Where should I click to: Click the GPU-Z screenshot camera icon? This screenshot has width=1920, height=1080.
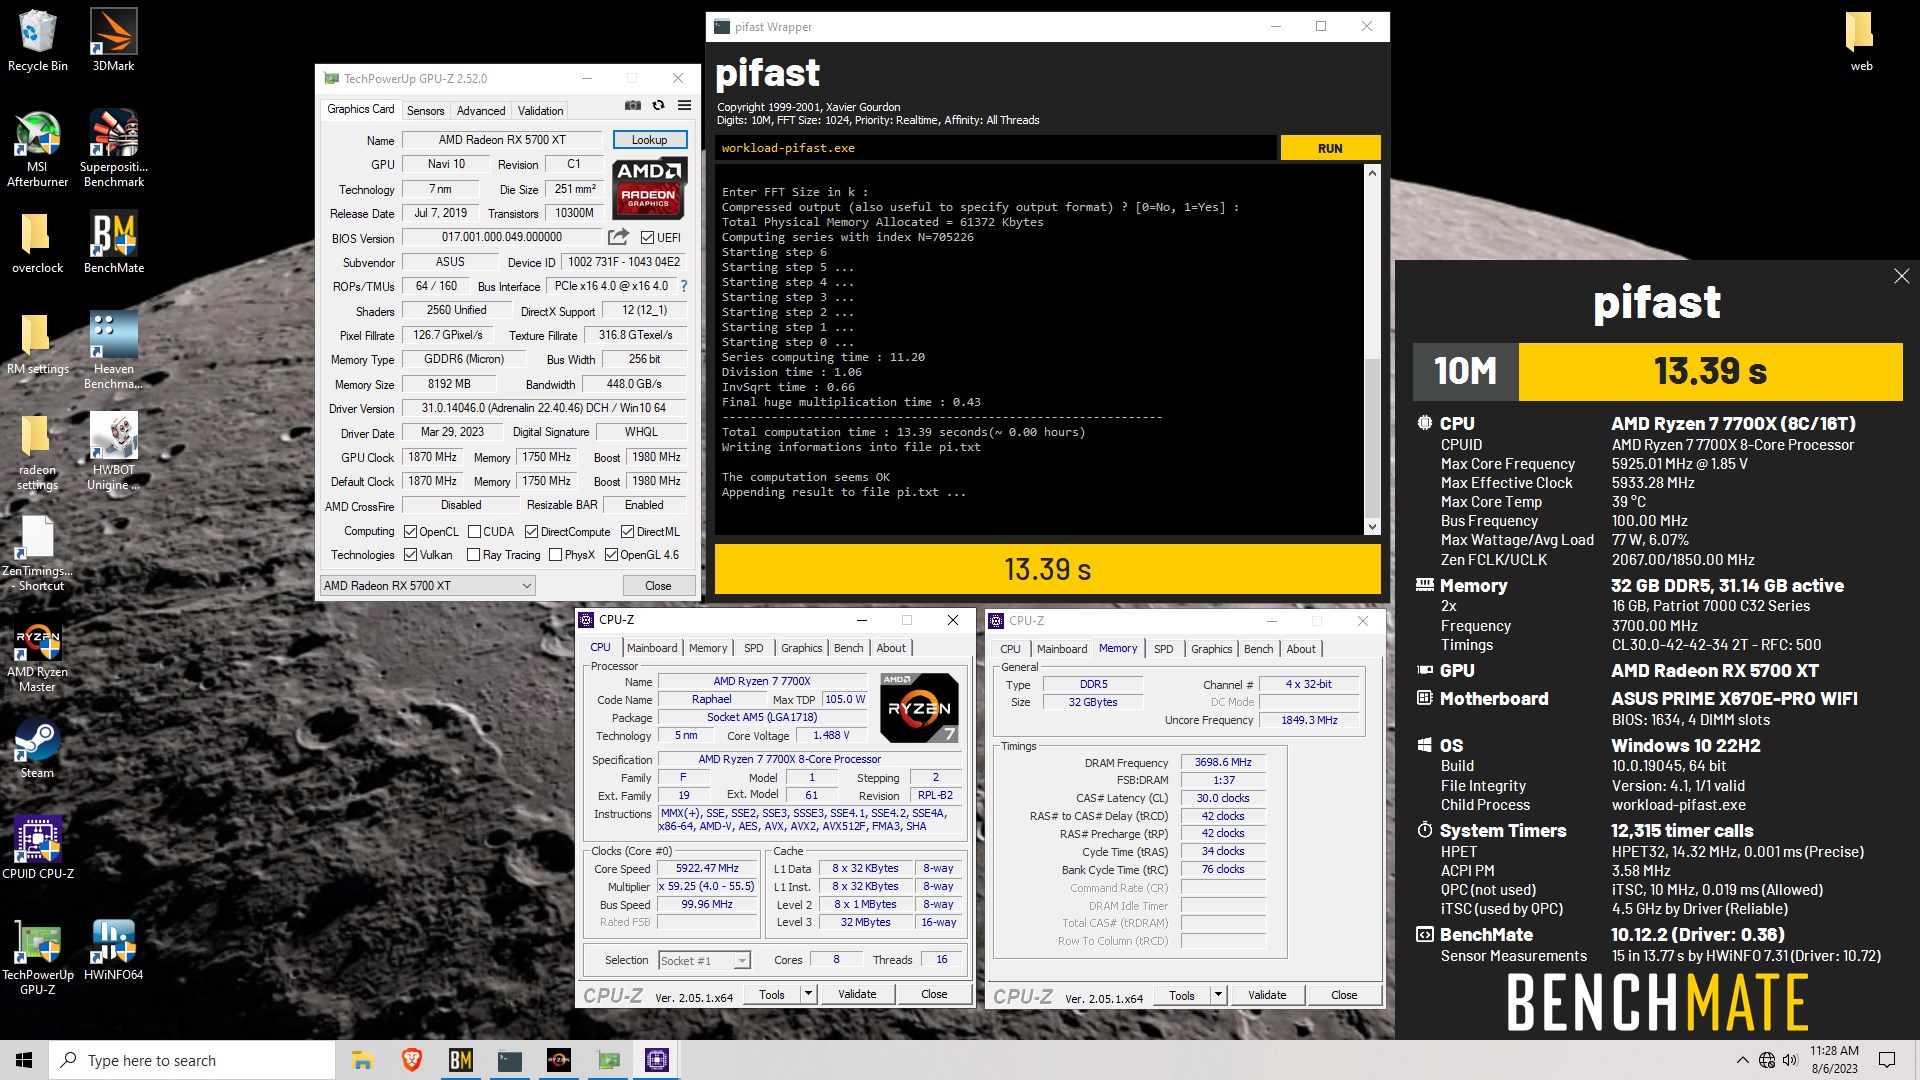pyautogui.click(x=633, y=105)
